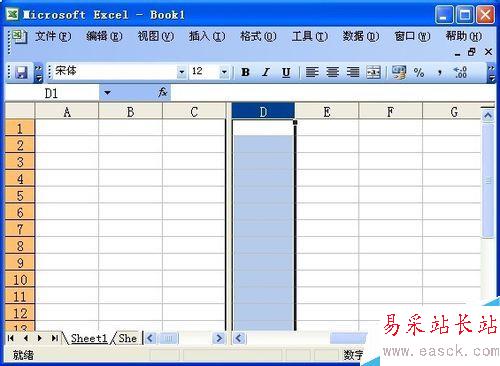The image size is (500, 366).
Task: Select column F header
Action: (390, 112)
